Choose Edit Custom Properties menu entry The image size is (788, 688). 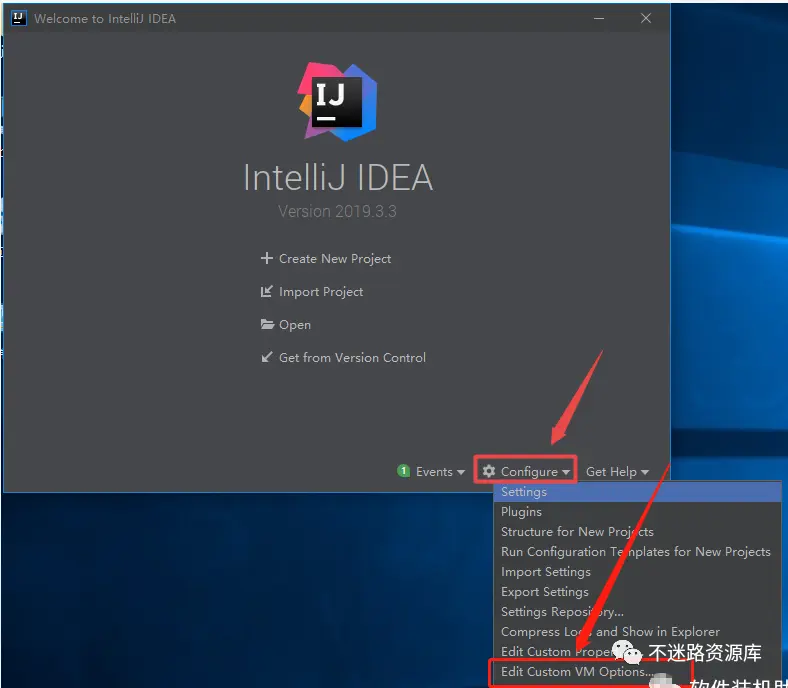click(637, 652)
